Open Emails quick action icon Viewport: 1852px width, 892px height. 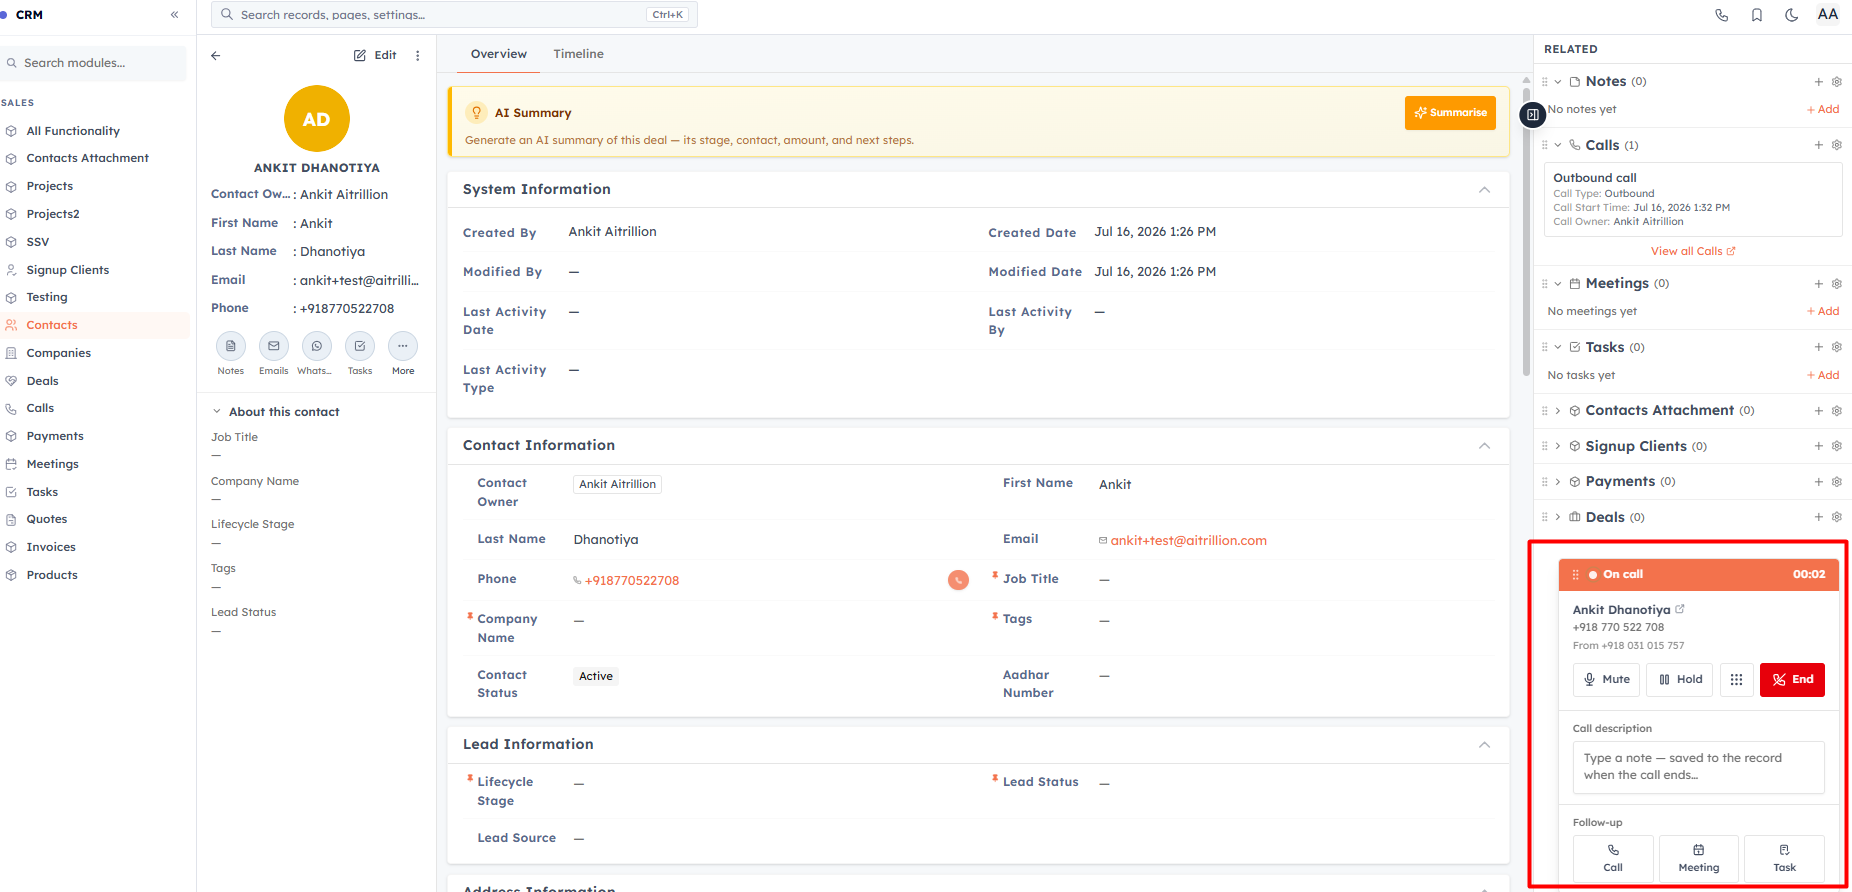tap(273, 346)
